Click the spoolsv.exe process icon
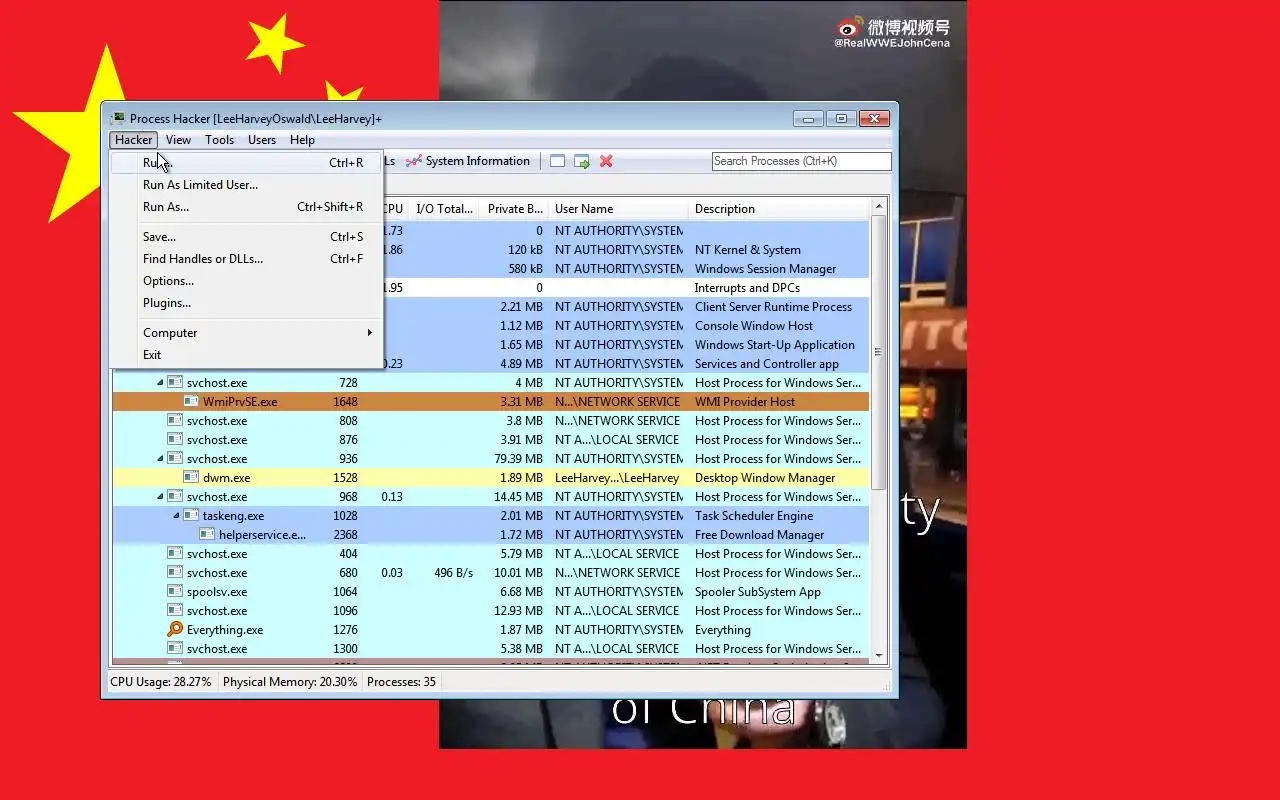 [x=175, y=592]
